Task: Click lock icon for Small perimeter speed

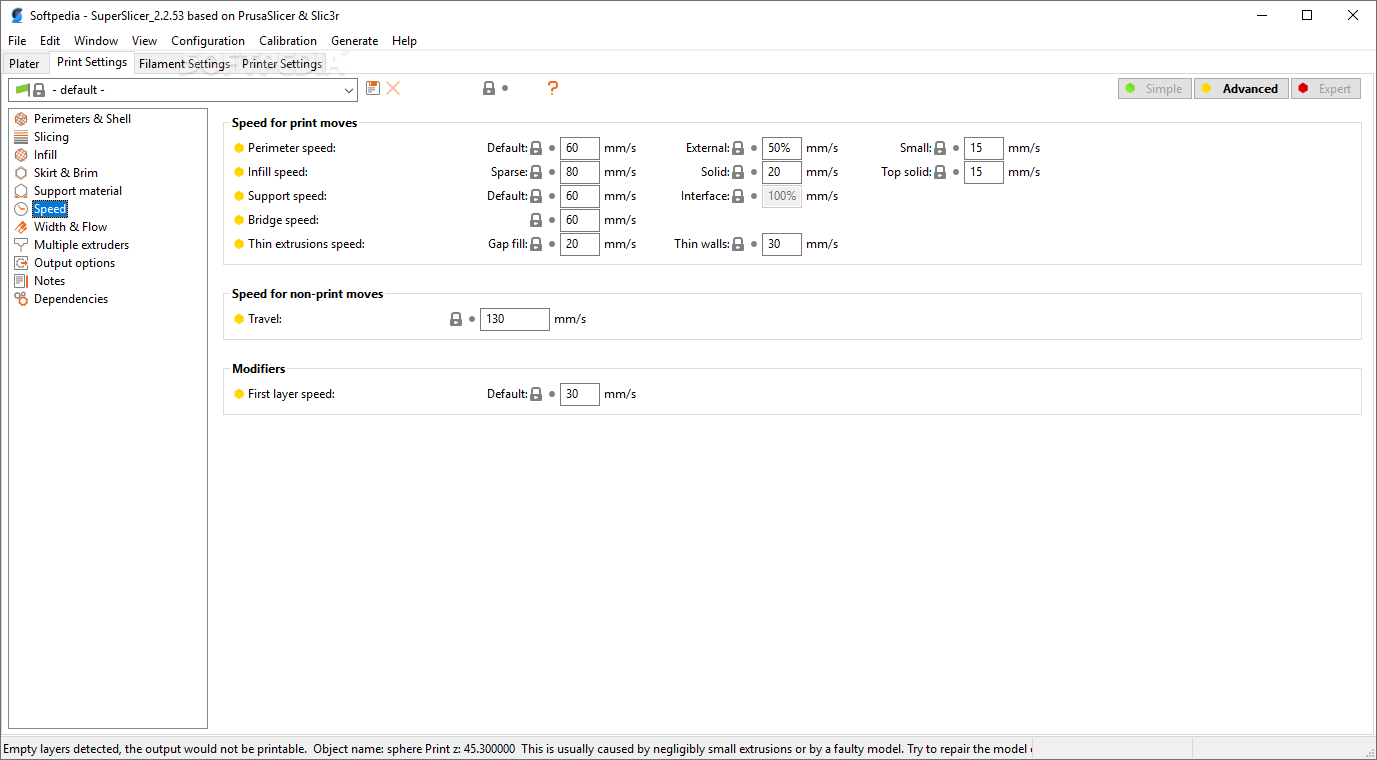Action: [940, 148]
